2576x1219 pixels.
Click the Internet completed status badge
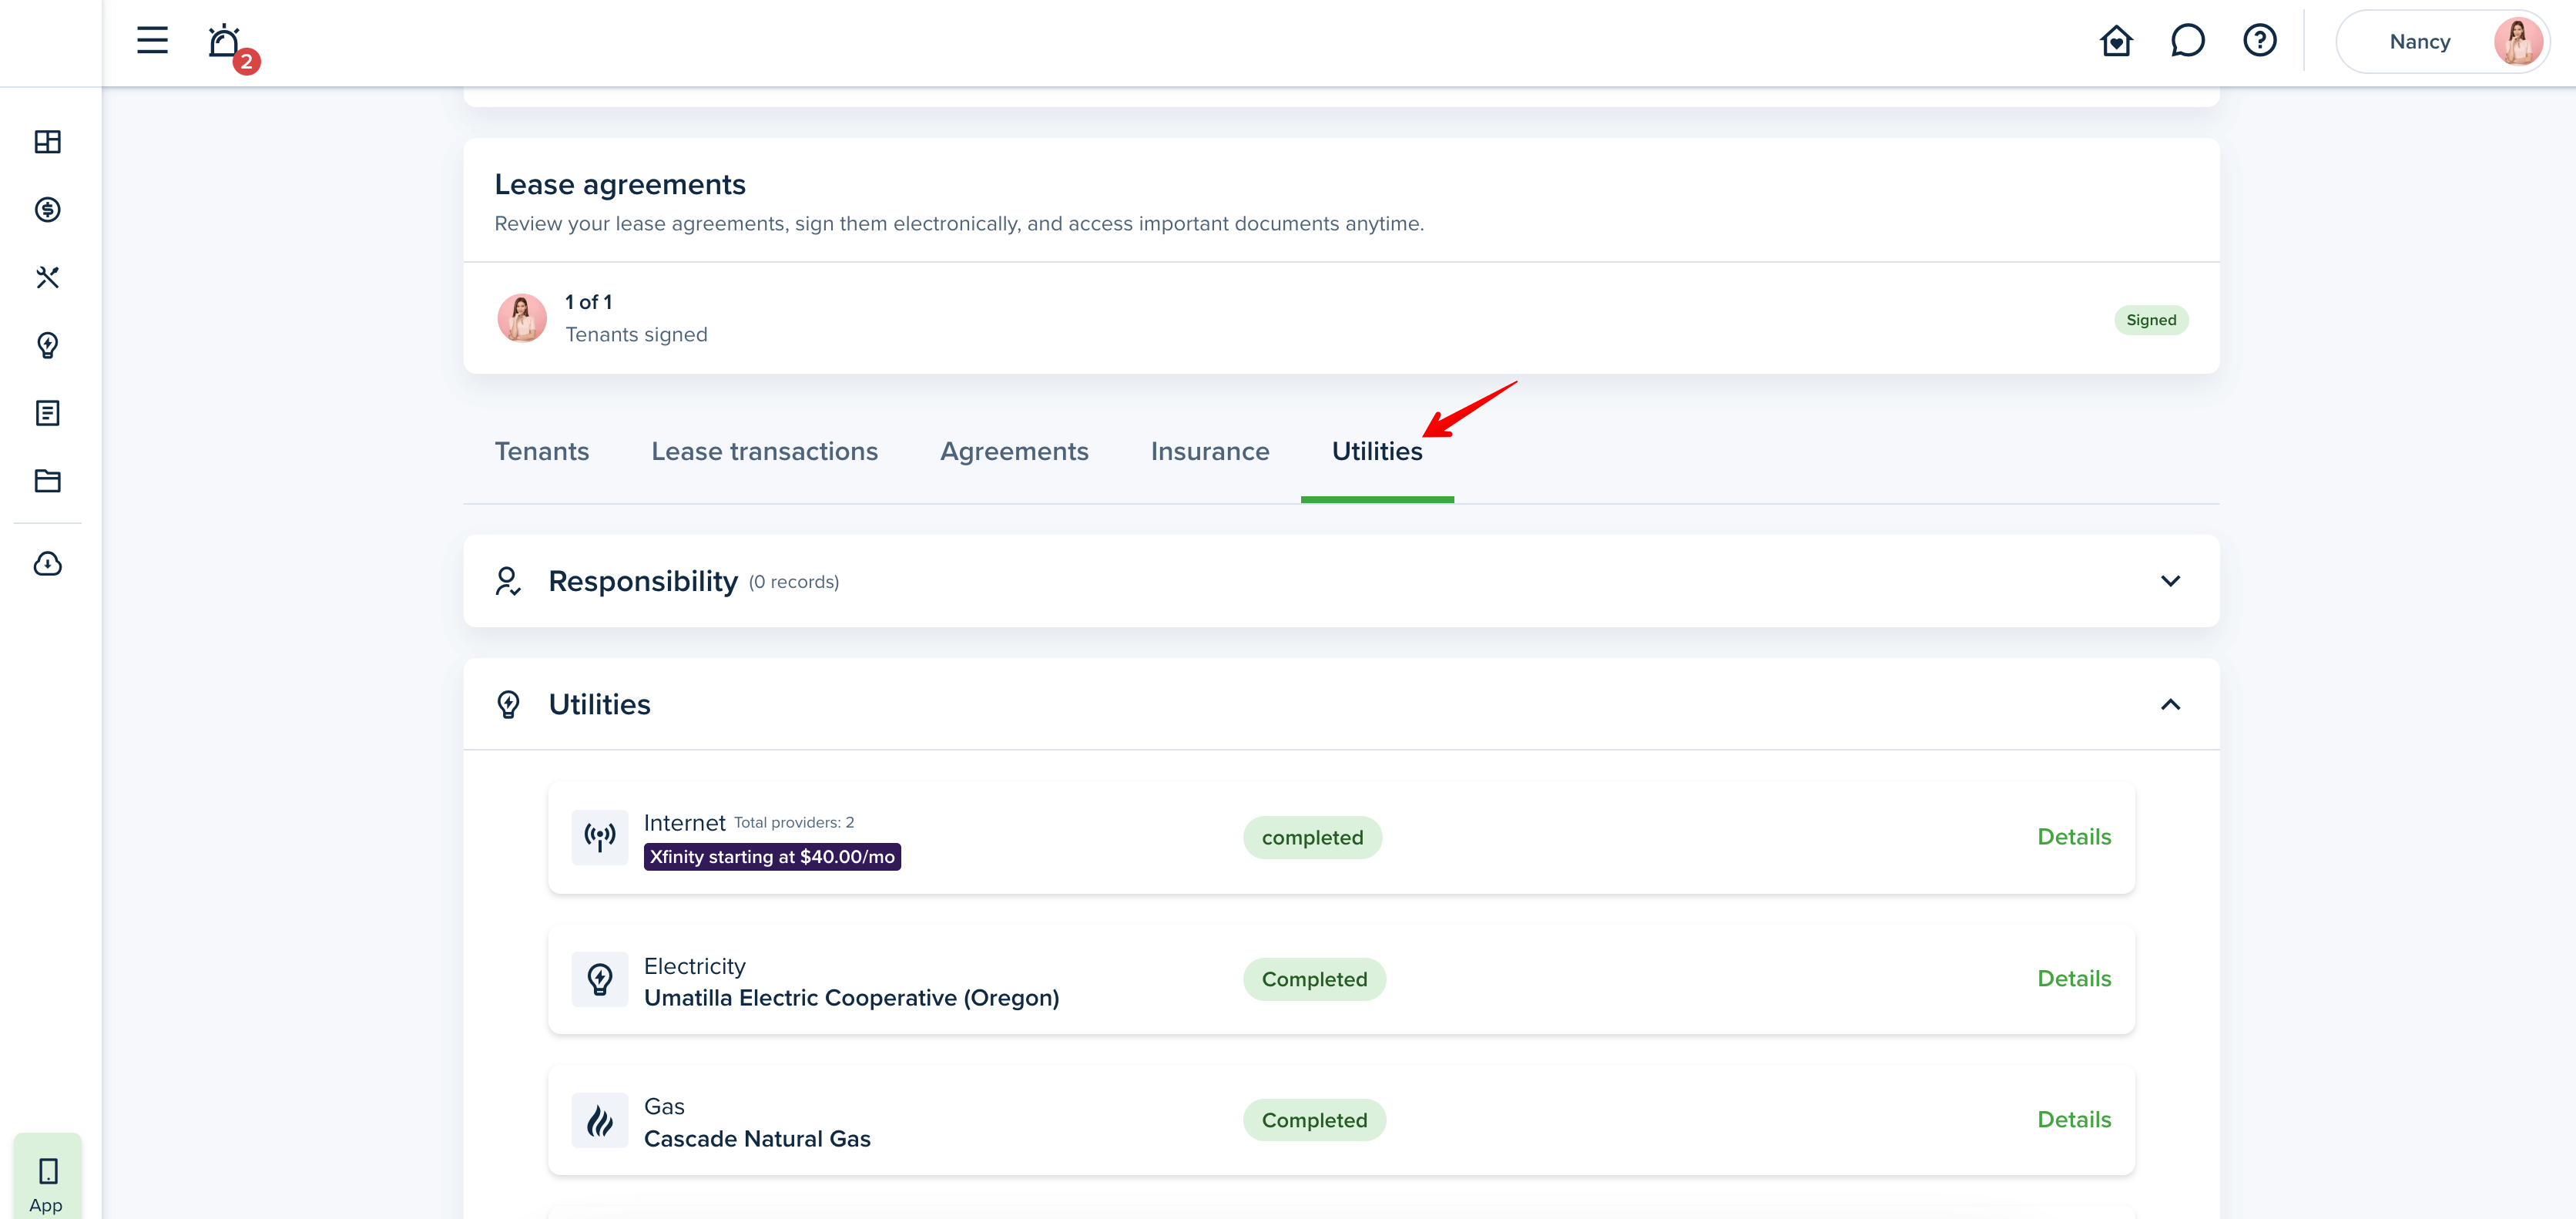1312,838
